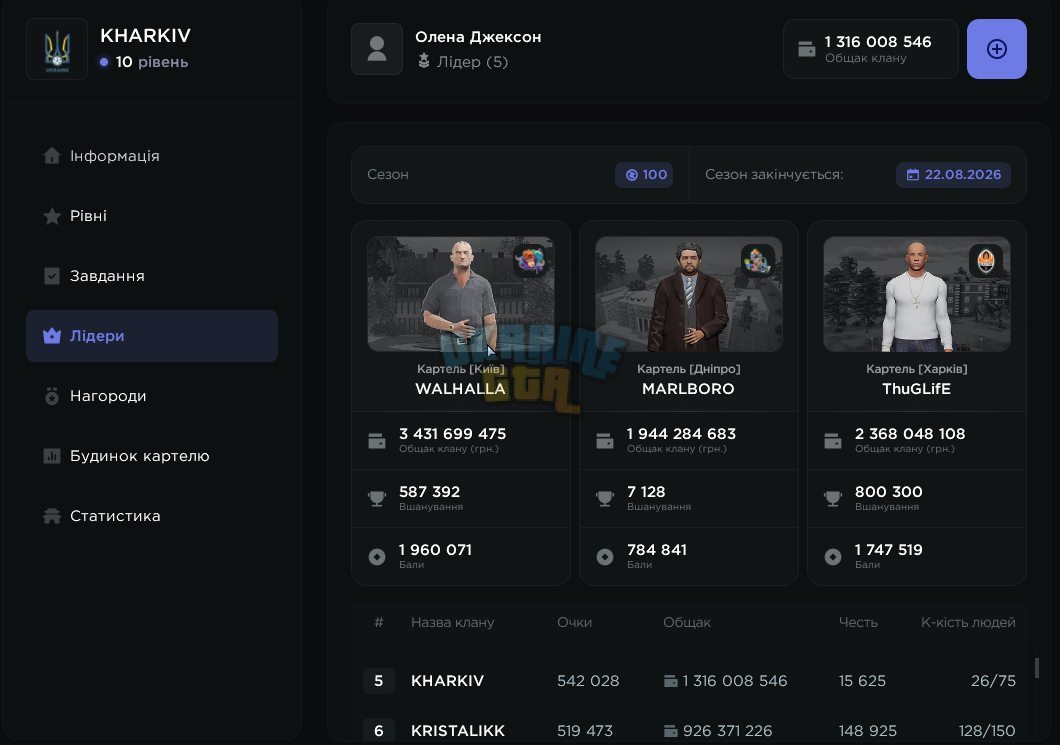Viewport: 1060px width, 745px height.
Task: Click the MARLBORO cartel character image
Action: [x=689, y=294]
